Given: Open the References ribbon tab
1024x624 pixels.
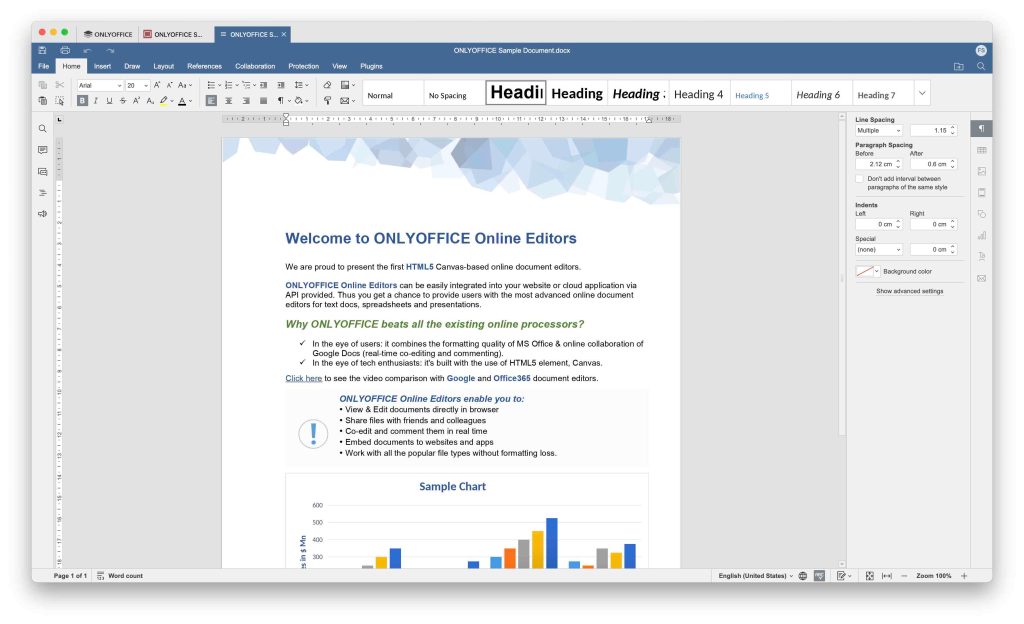Looking at the screenshot, I should click(204, 66).
